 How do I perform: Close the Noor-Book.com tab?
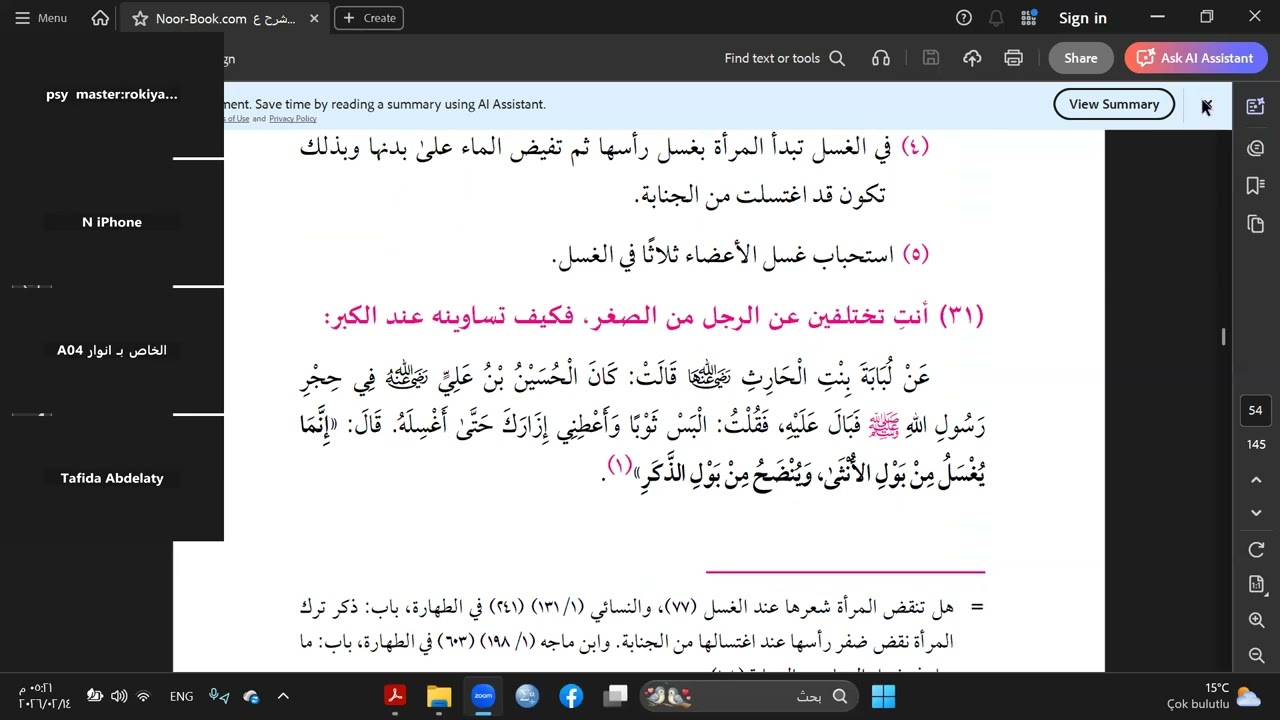[x=314, y=18]
